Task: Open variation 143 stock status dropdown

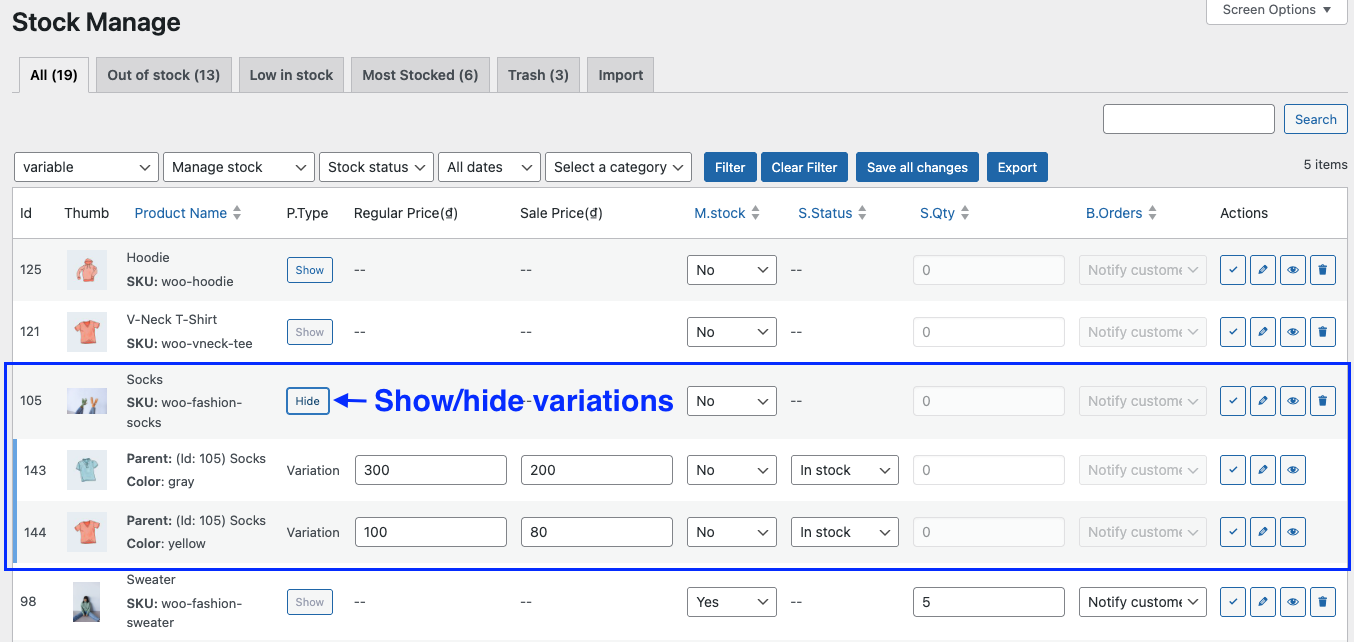Action: 845,470
